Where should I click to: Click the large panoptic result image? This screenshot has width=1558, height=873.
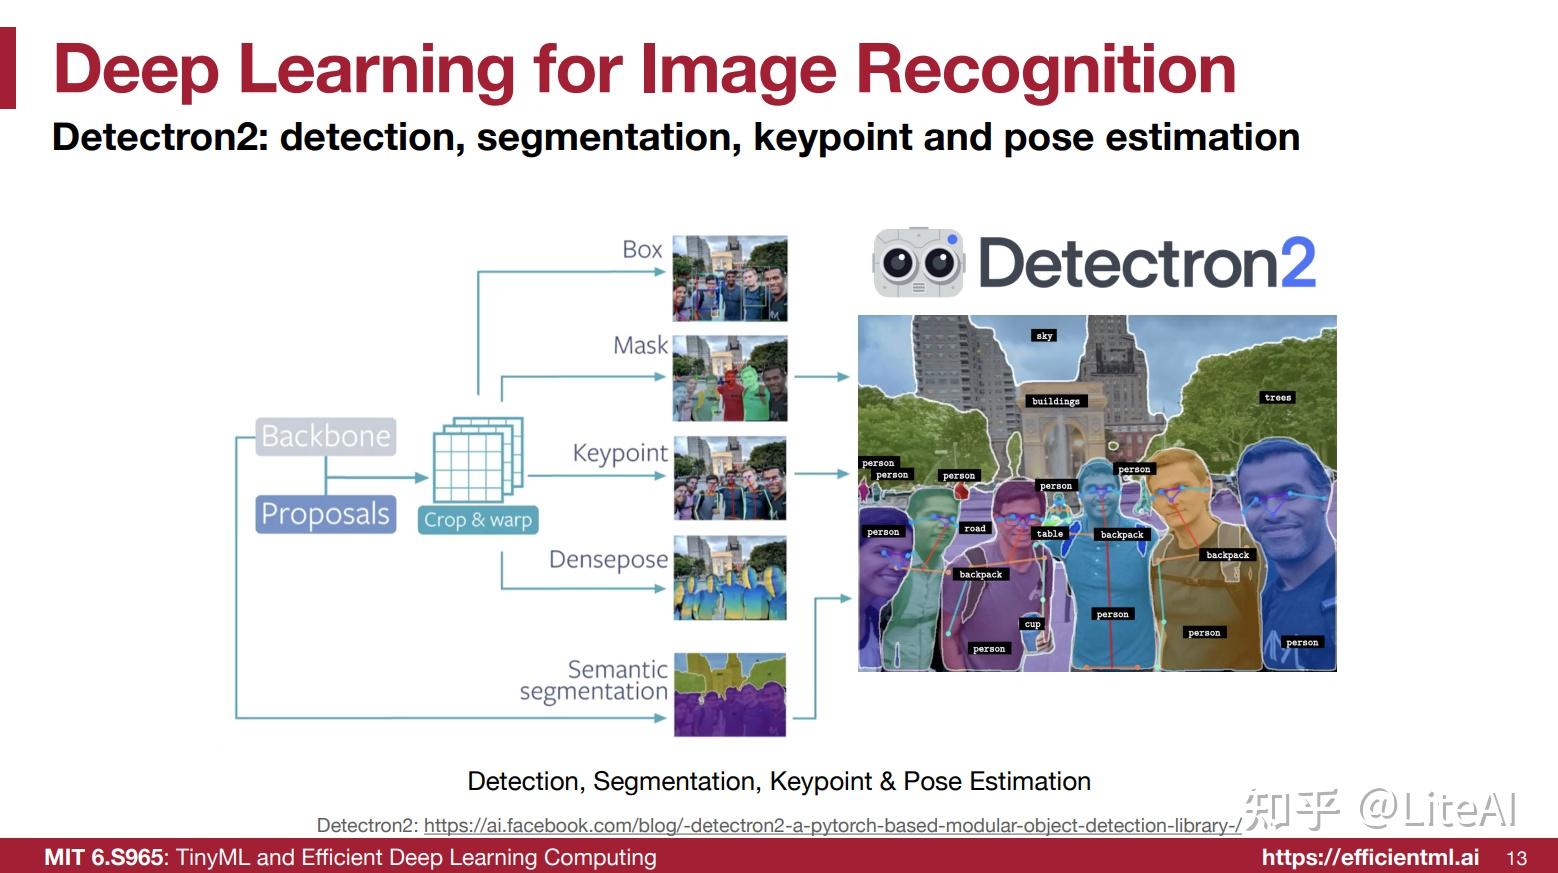coord(1097,493)
